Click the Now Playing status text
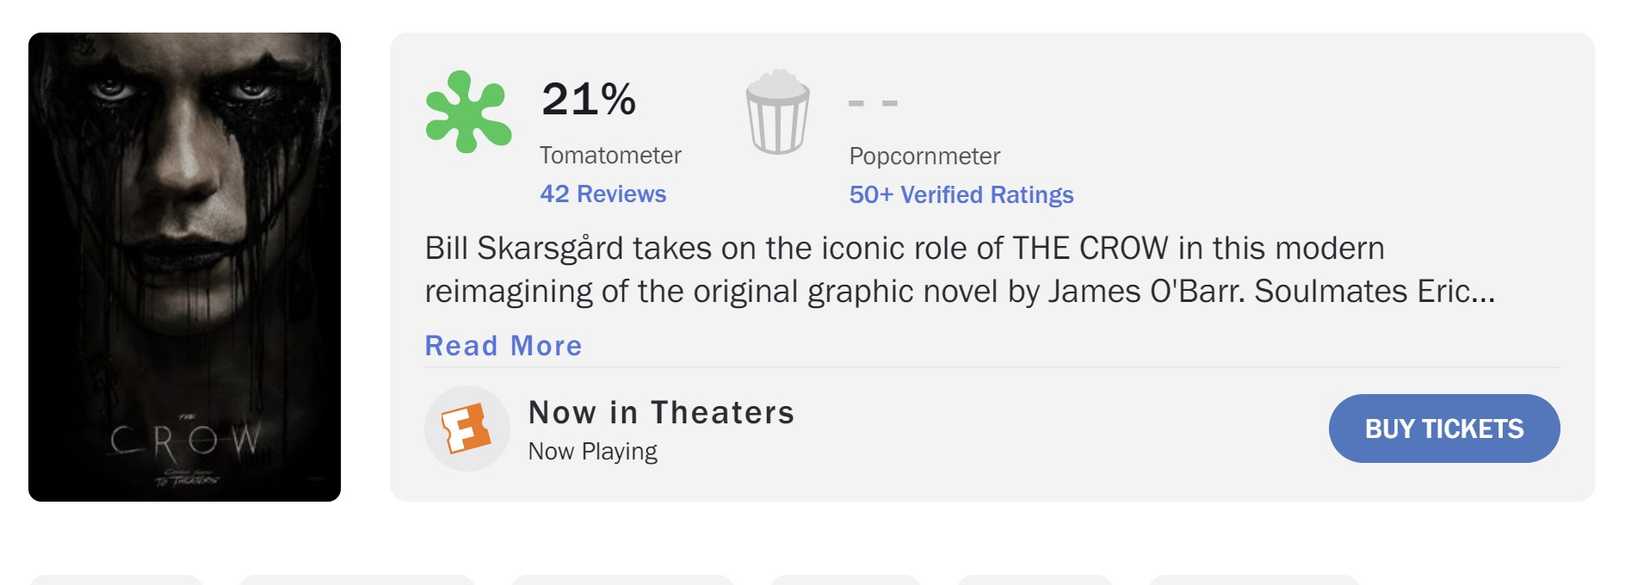This screenshot has height=585, width=1650. coord(592,452)
